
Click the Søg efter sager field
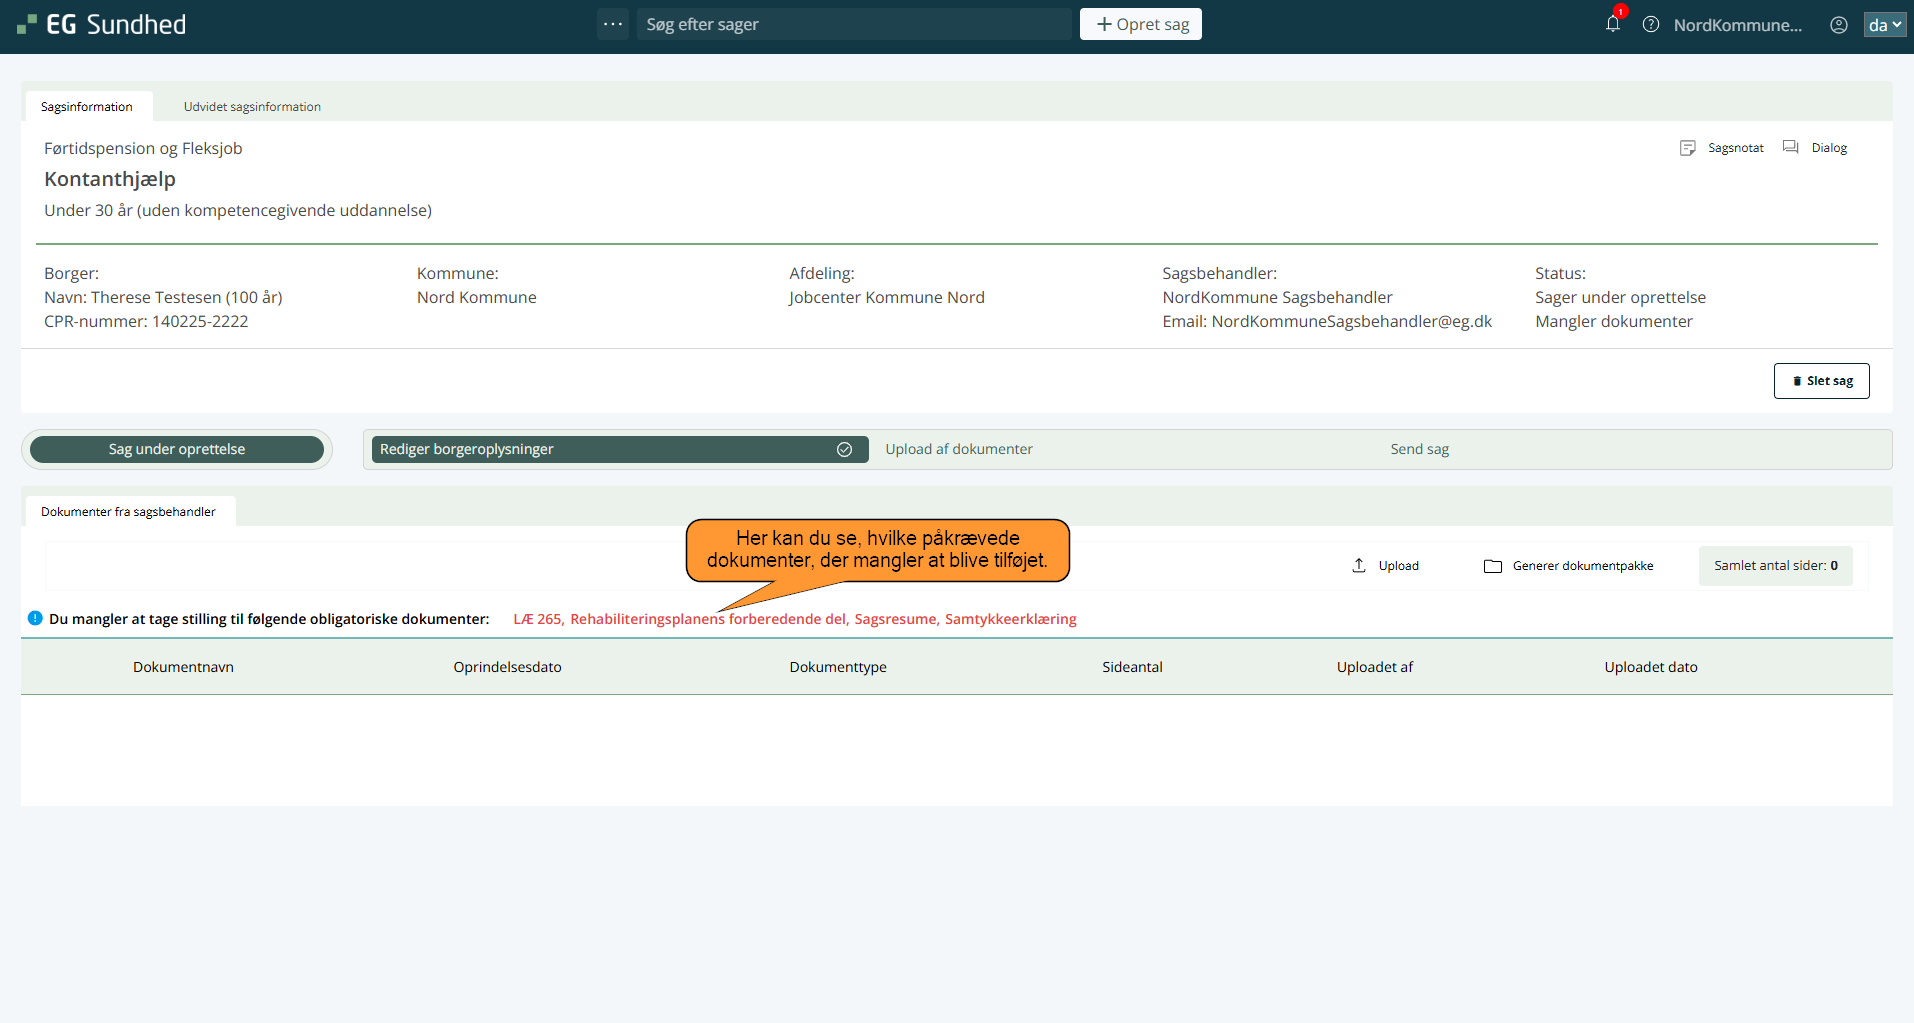point(852,24)
